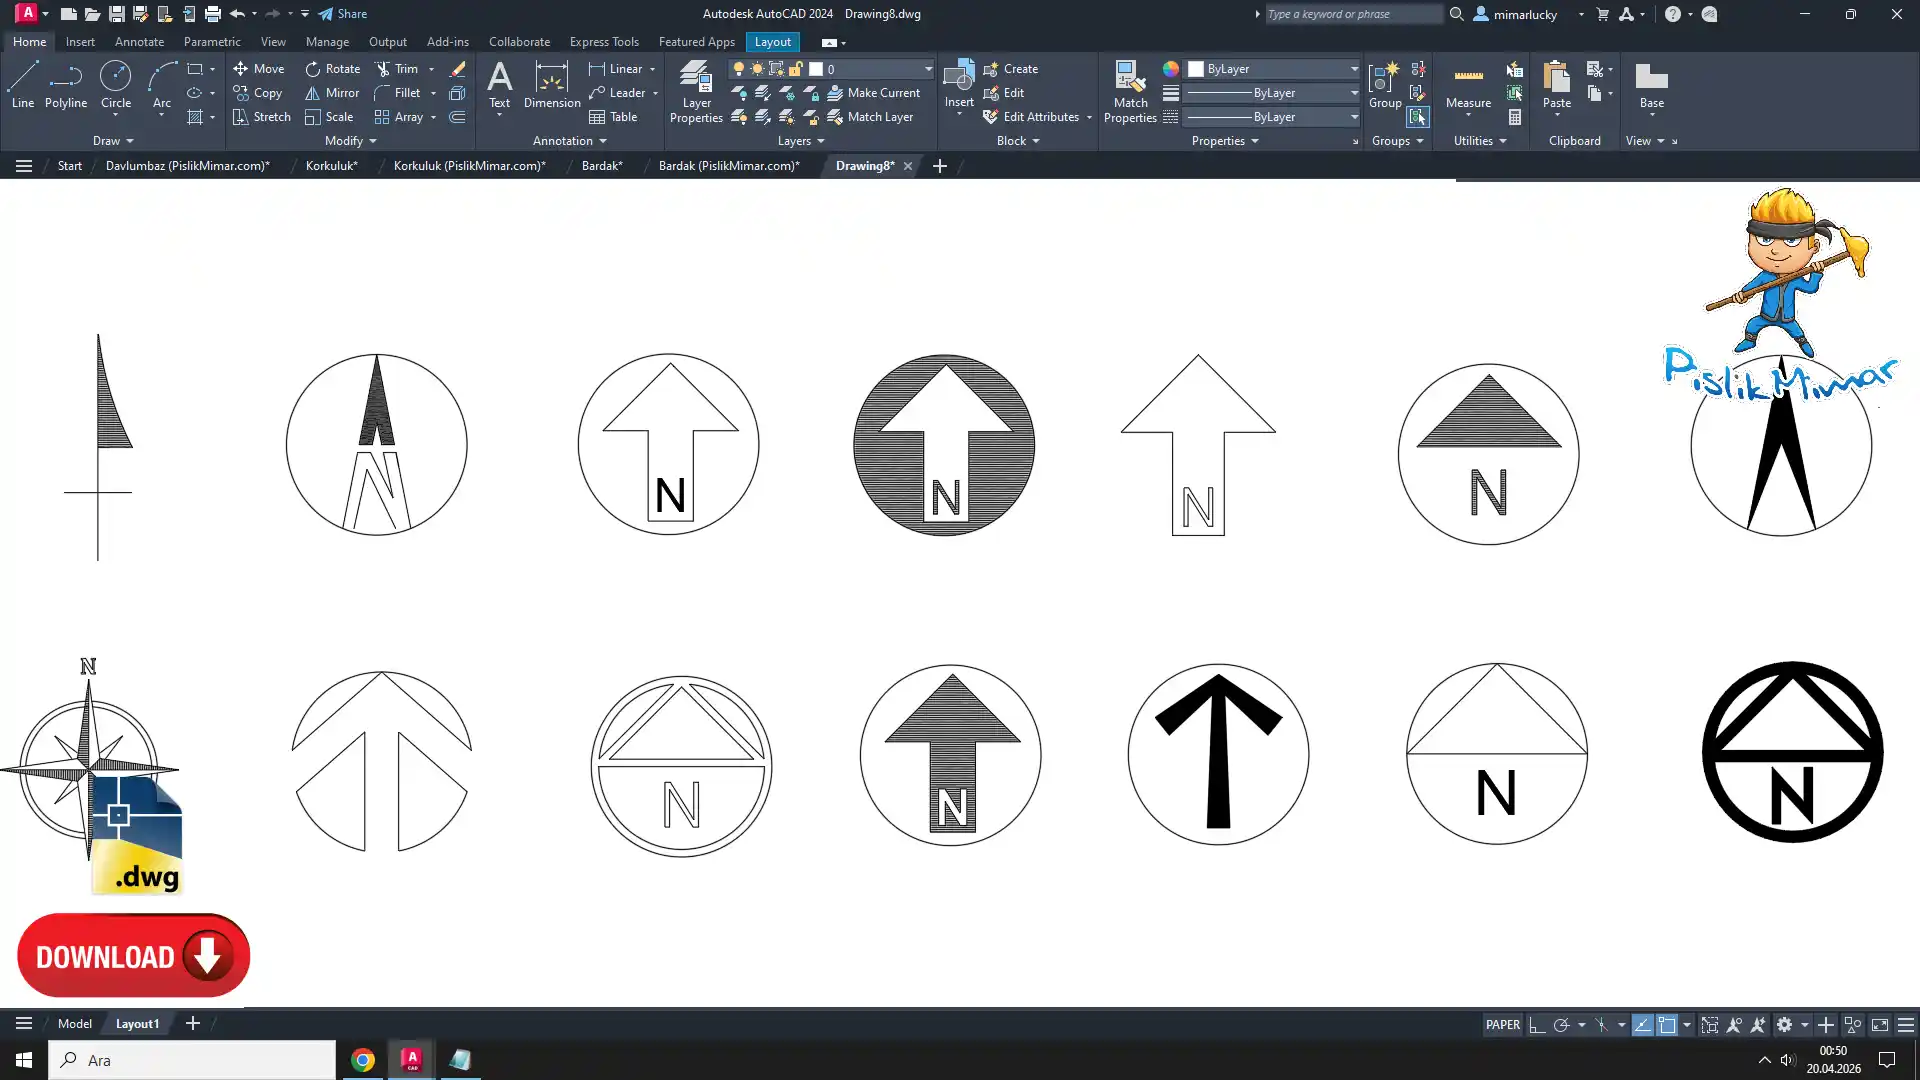The width and height of the screenshot is (1920, 1080).
Task: Click the Share button in title bar
Action: click(343, 14)
